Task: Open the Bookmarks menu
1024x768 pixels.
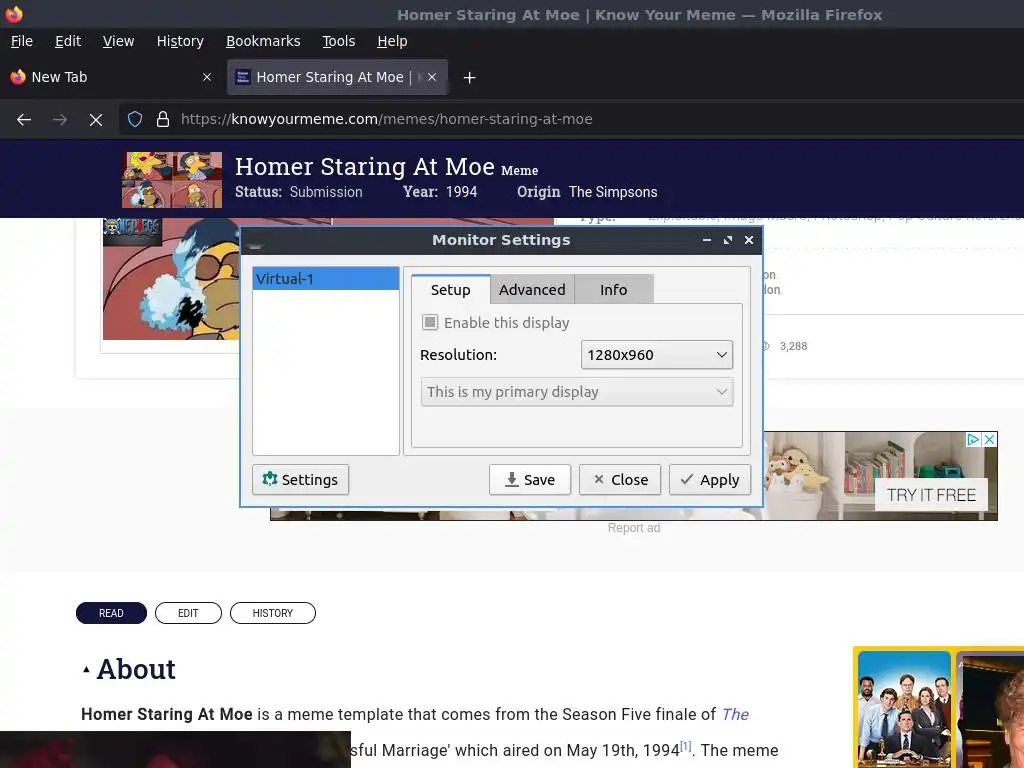Action: click(263, 41)
